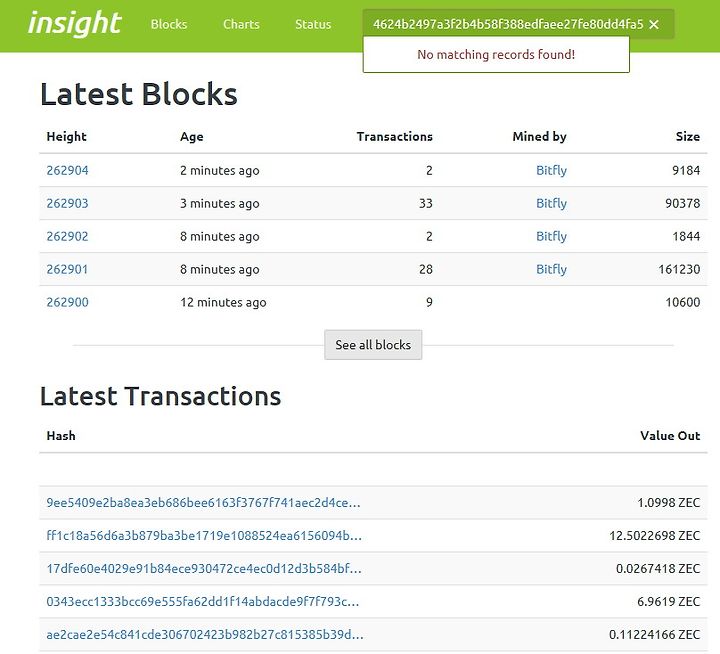This screenshot has height=654, width=720.
Task: Open Bitfly miner link for block 262901
Action: [x=551, y=269]
